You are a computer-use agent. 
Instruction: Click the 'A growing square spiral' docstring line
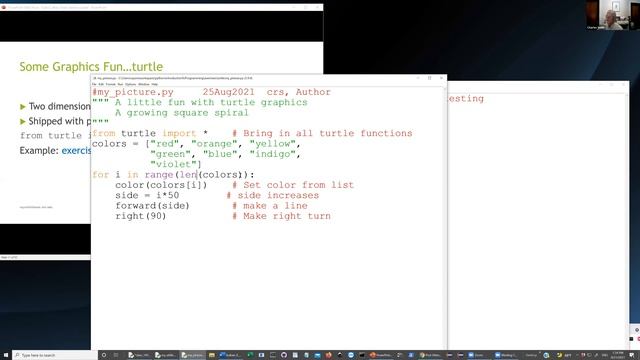pos(182,113)
